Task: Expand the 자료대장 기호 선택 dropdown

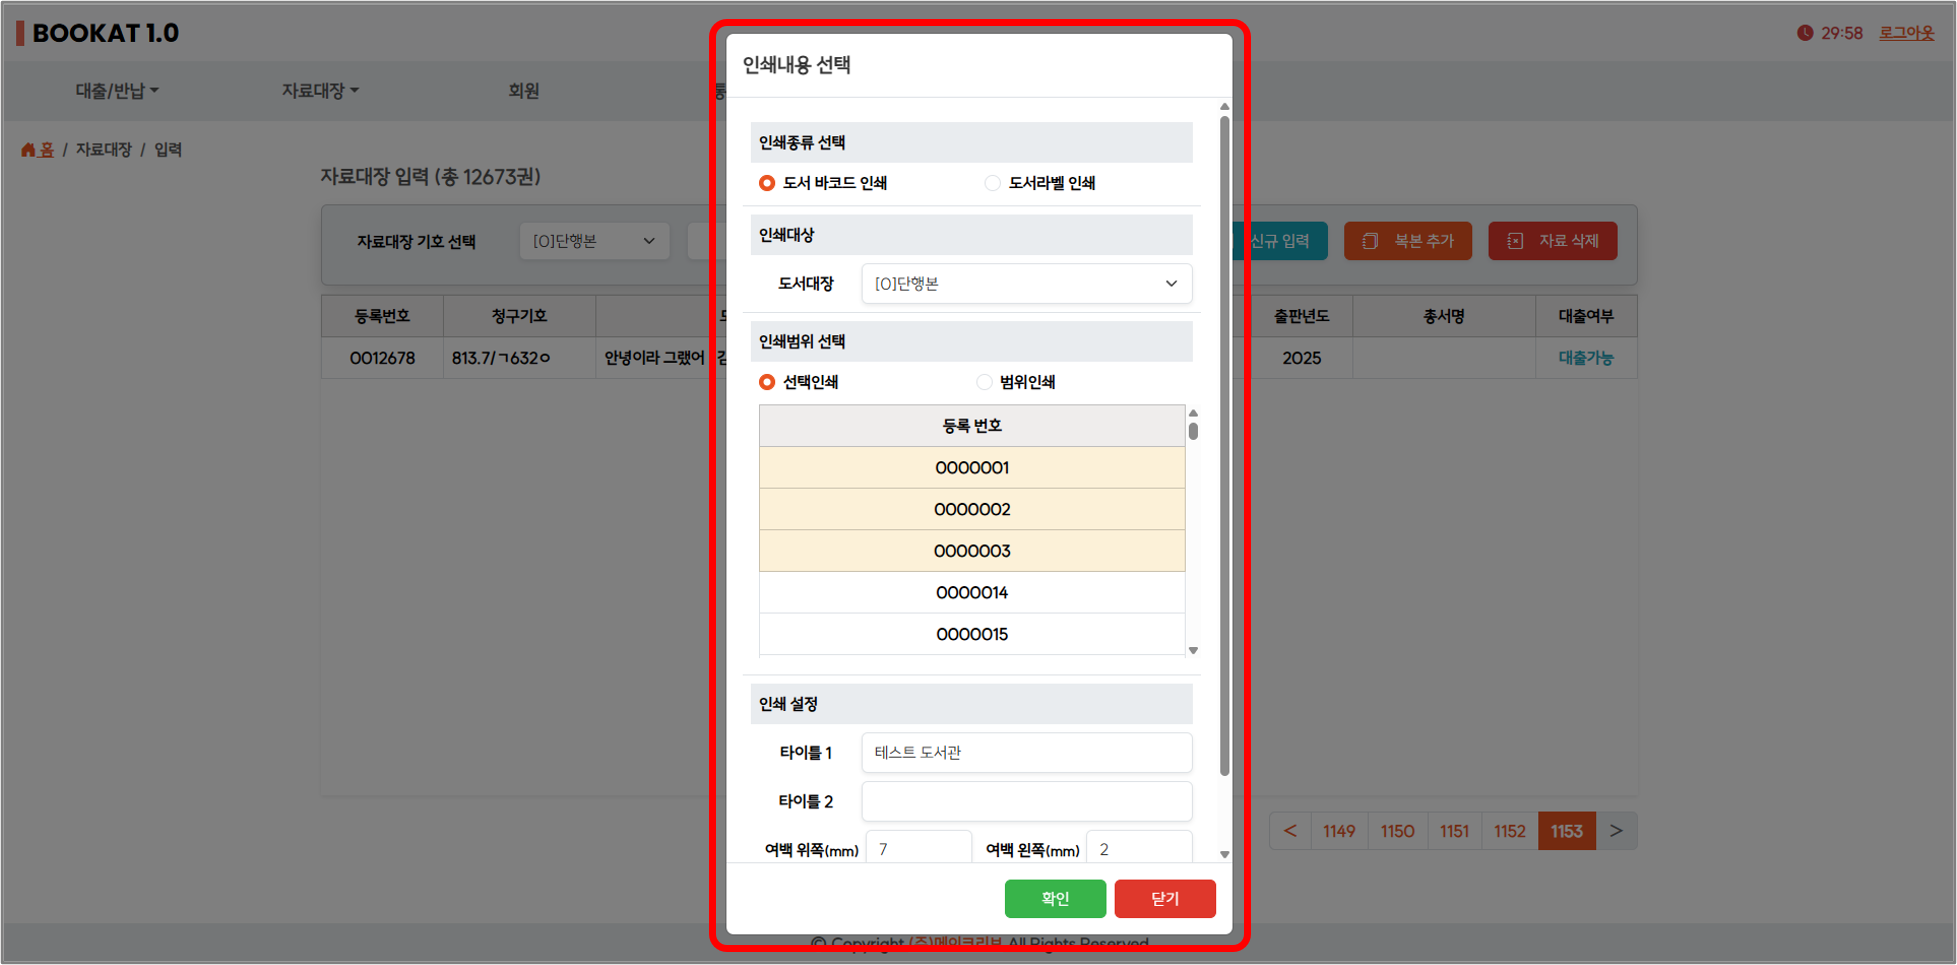Action: pos(593,241)
